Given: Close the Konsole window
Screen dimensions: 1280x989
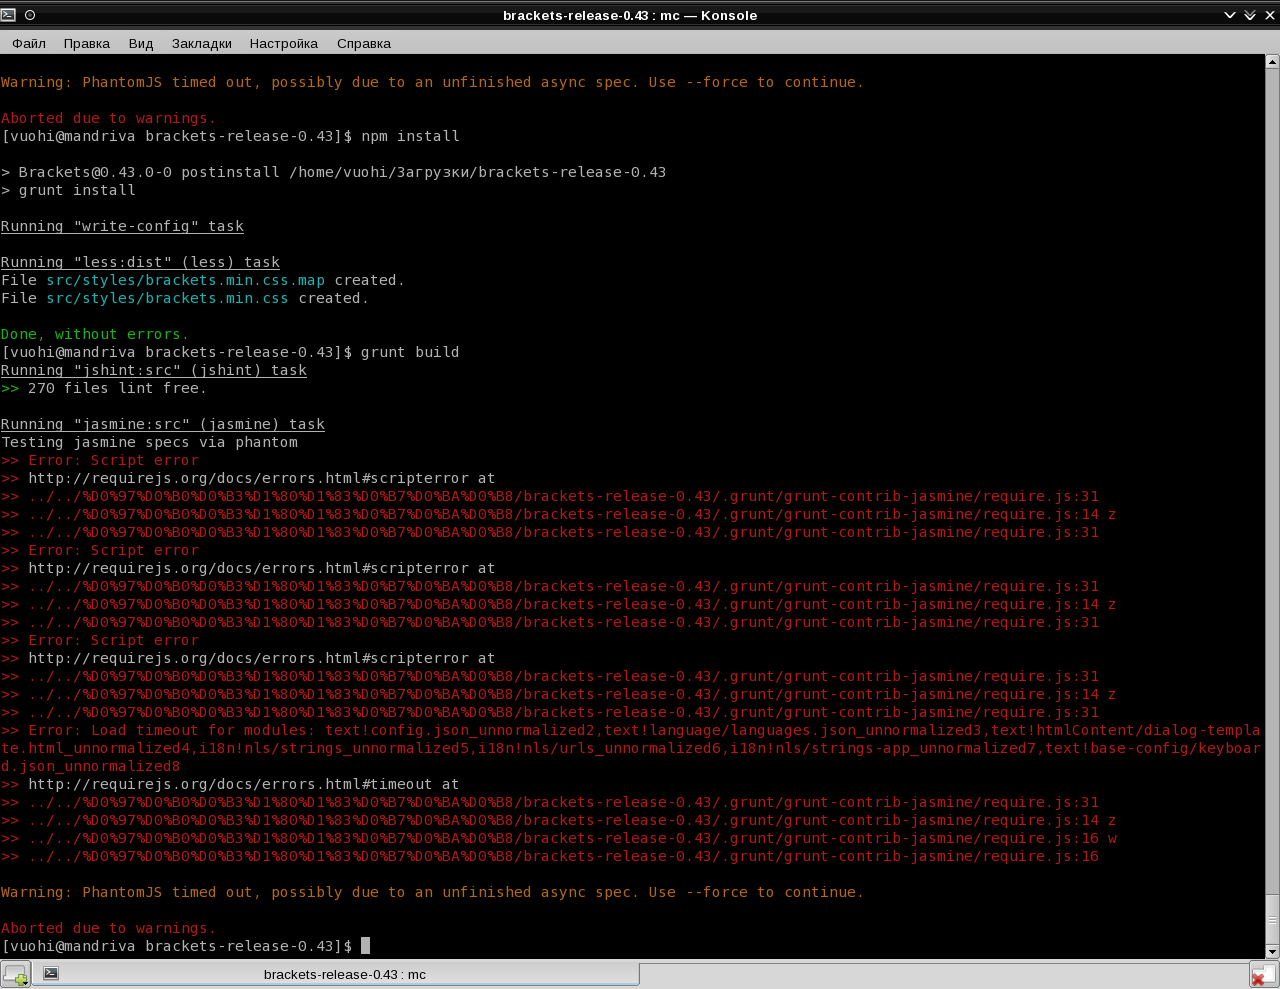Looking at the screenshot, I should pos(1269,15).
